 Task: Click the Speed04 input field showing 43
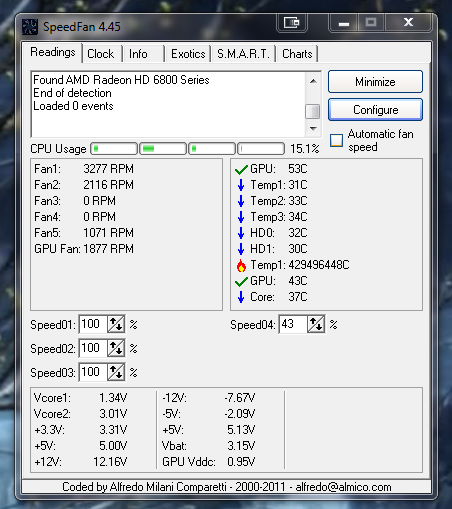(293, 324)
